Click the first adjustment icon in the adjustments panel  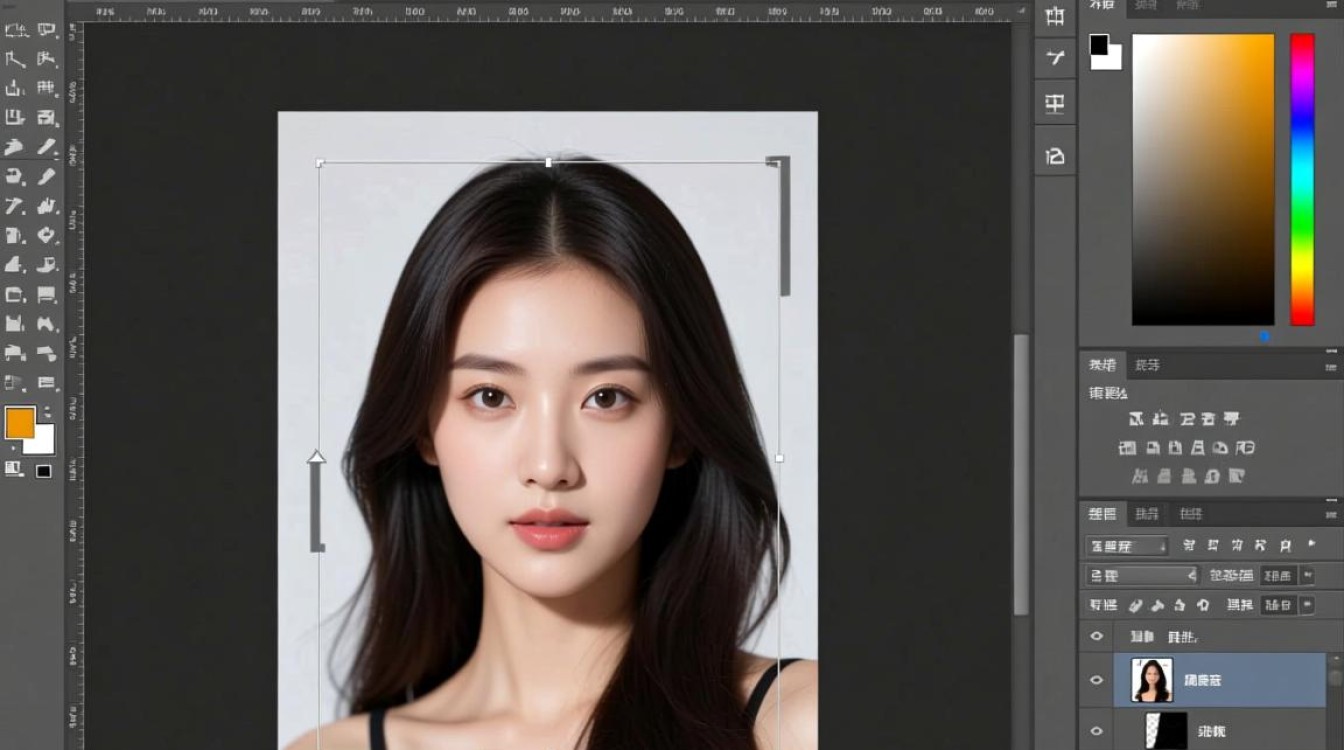point(1136,419)
